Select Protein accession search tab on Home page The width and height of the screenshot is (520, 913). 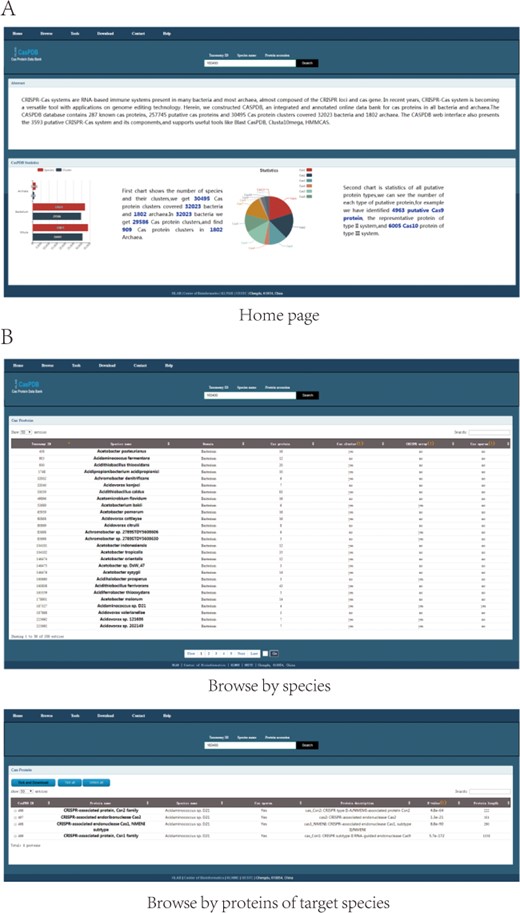(277, 55)
